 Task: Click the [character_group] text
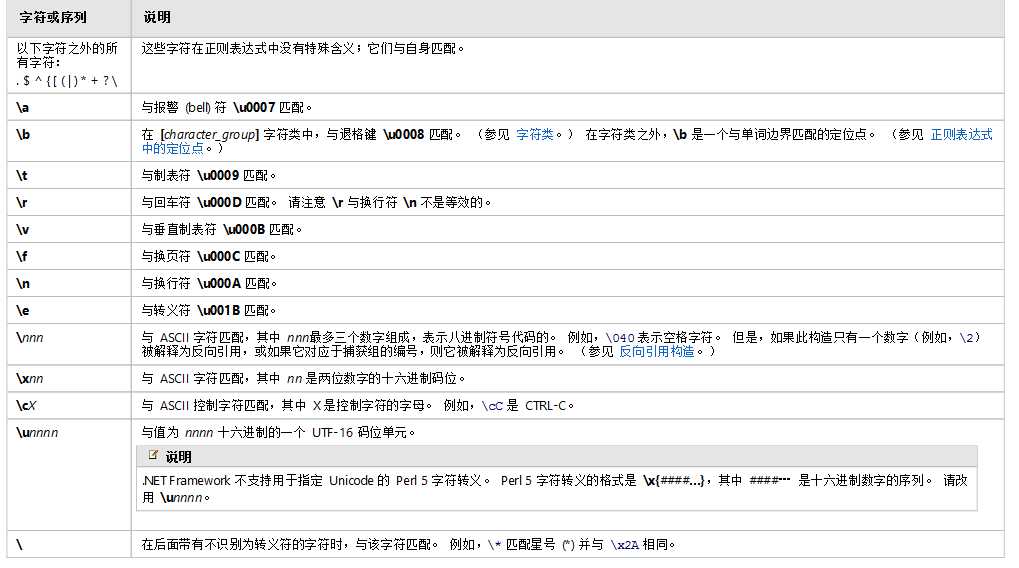(x=209, y=135)
